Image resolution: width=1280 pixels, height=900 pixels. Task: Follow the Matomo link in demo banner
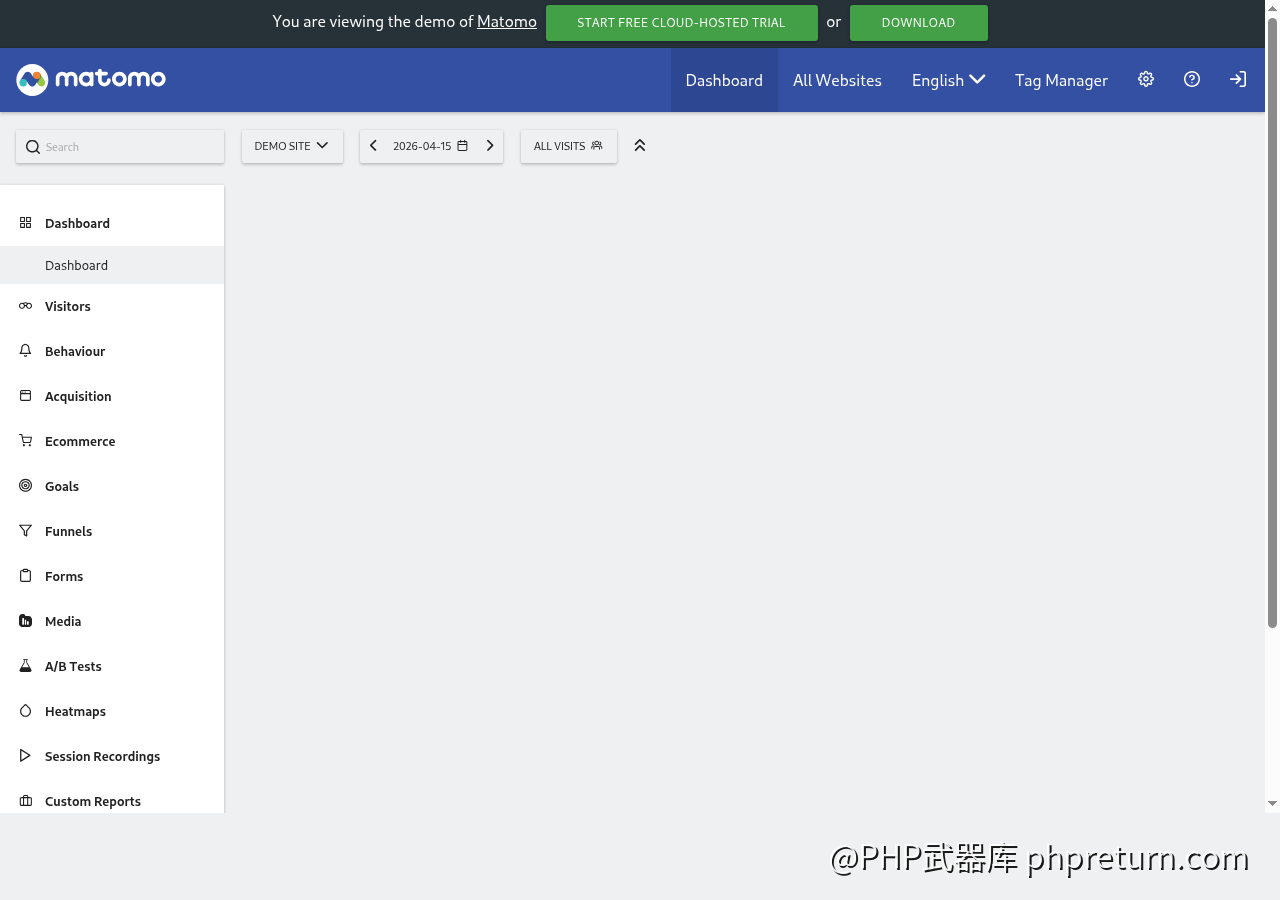click(507, 22)
